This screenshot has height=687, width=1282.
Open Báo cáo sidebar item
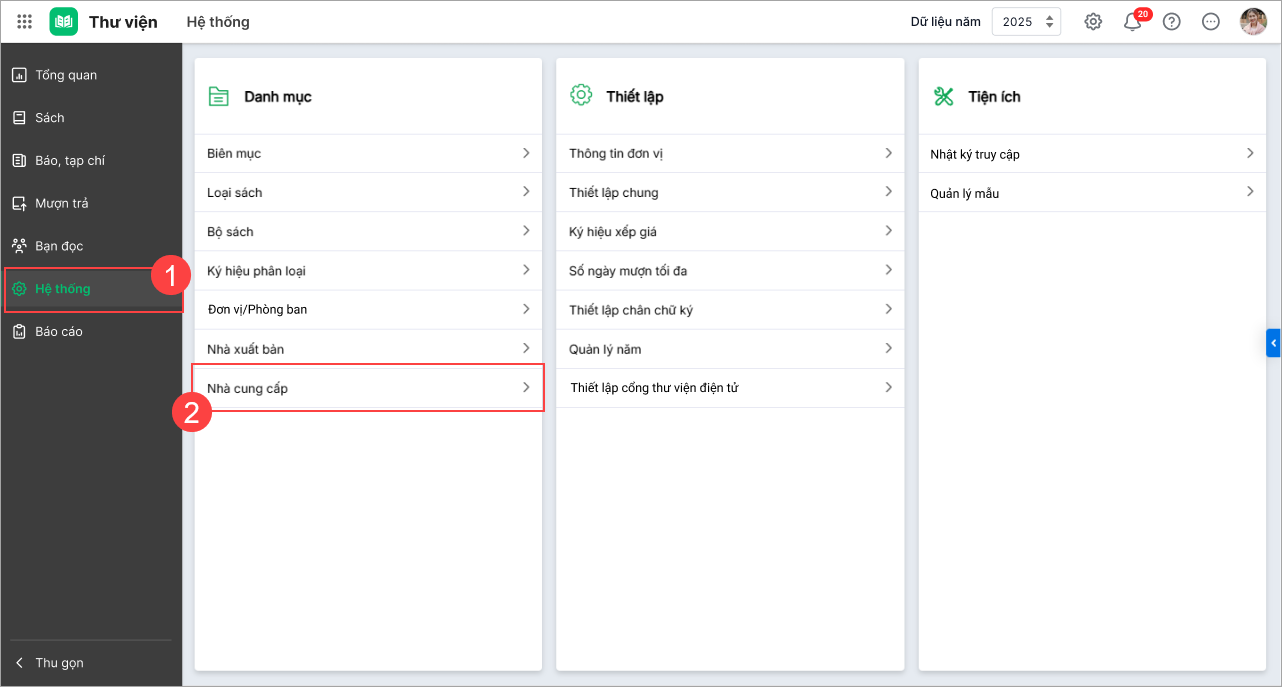tap(59, 331)
